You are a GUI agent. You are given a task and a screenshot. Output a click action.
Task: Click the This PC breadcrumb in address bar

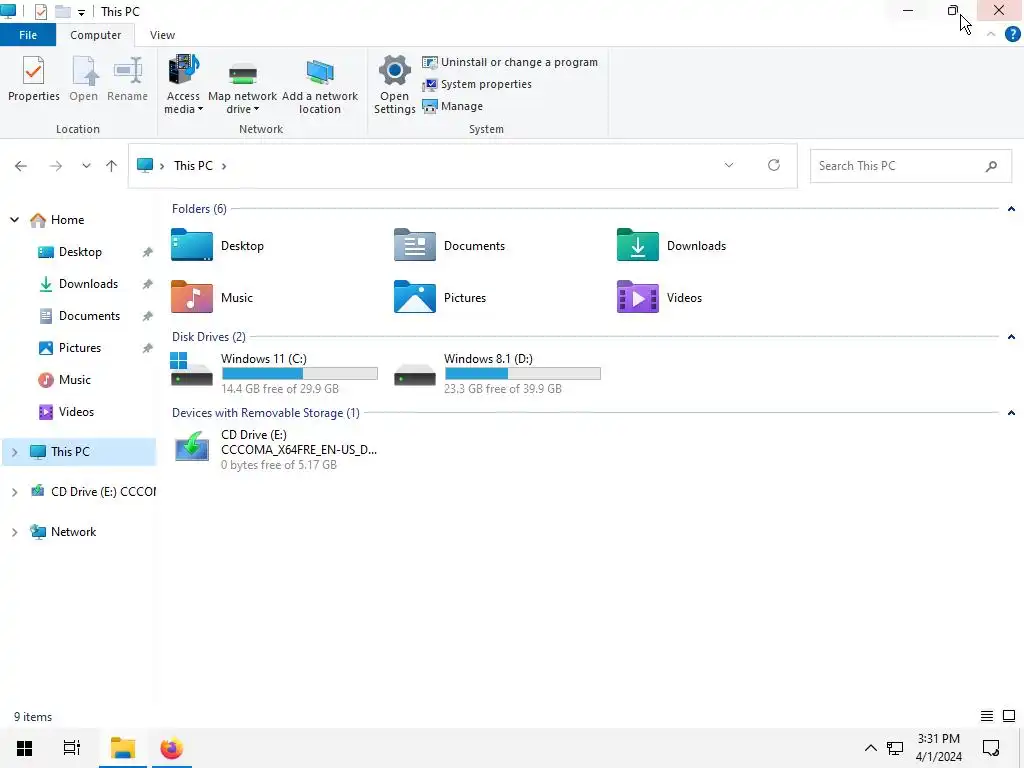pos(193,166)
